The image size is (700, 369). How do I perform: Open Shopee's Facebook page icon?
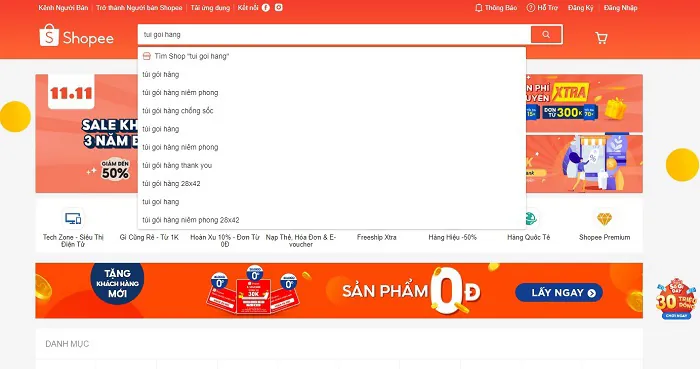[266, 8]
